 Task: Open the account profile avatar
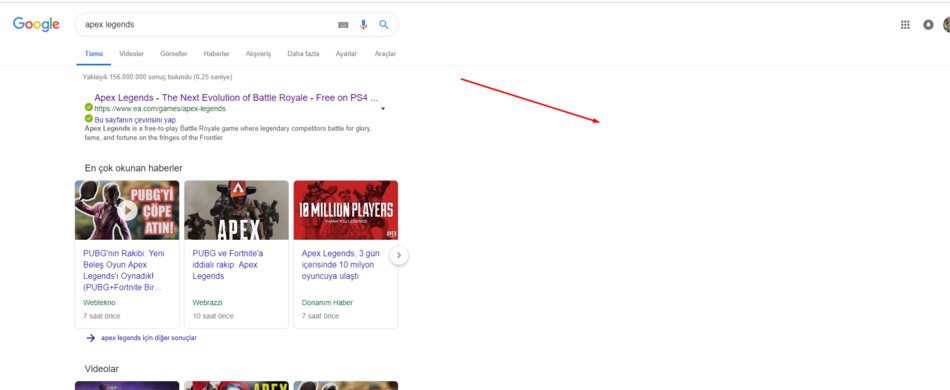[946, 25]
